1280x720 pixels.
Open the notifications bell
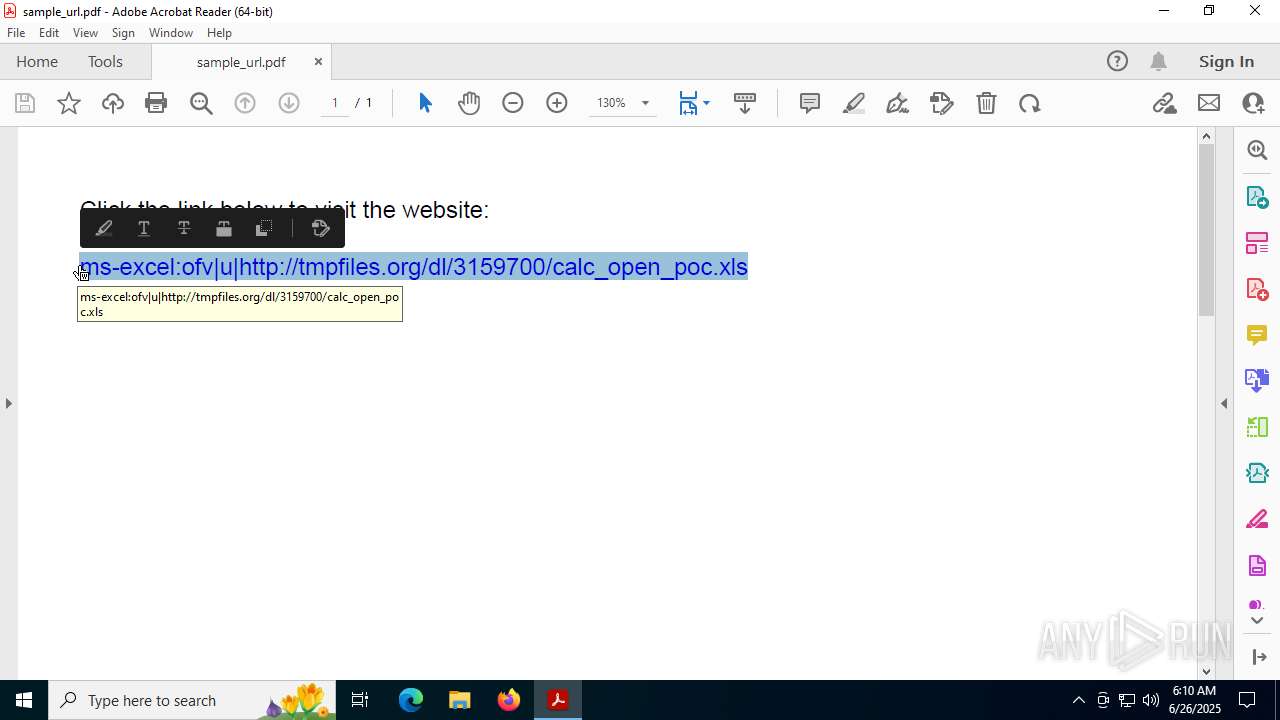tap(1159, 61)
